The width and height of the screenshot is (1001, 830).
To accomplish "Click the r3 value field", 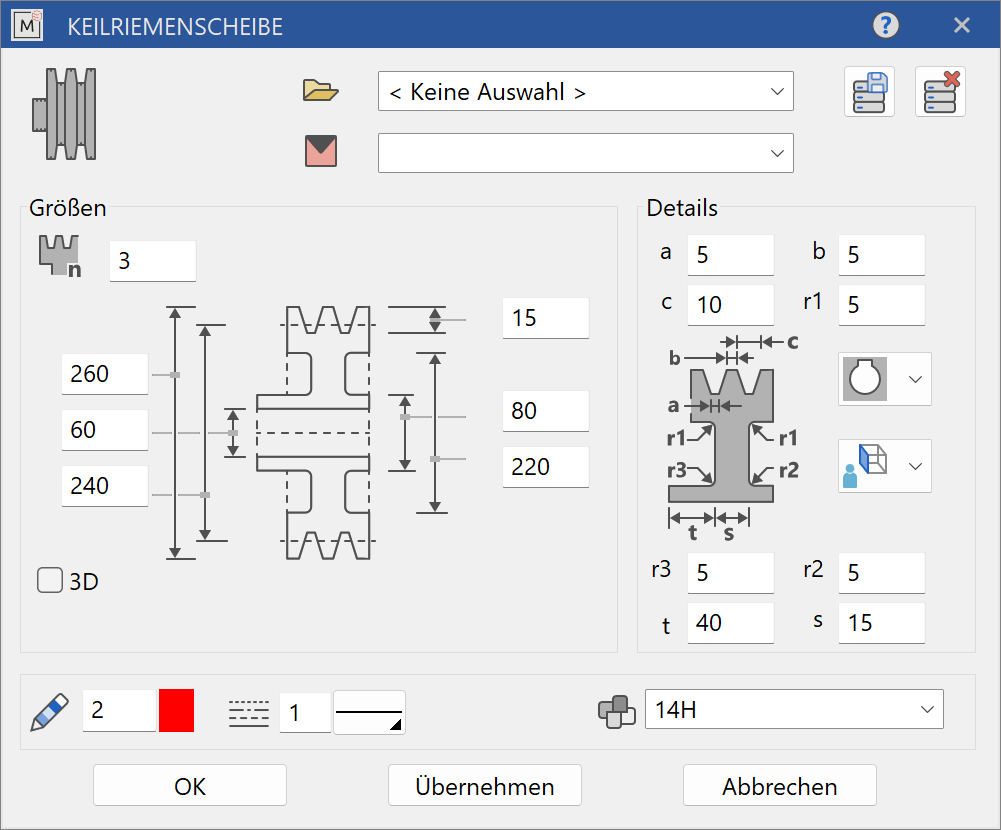I will coord(731,573).
